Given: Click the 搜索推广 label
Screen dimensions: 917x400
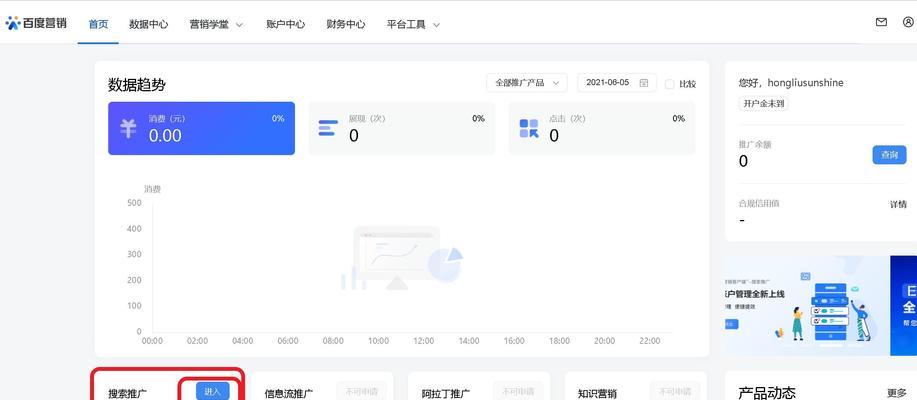Looking at the screenshot, I should [x=127, y=393].
